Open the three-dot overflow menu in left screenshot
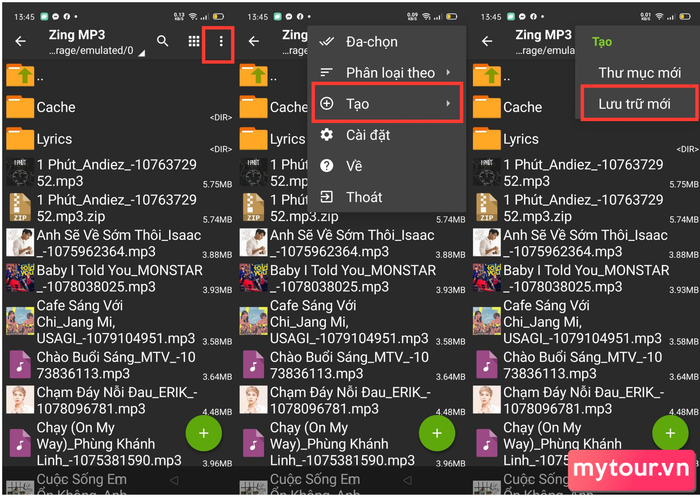700x498 pixels. [221, 42]
